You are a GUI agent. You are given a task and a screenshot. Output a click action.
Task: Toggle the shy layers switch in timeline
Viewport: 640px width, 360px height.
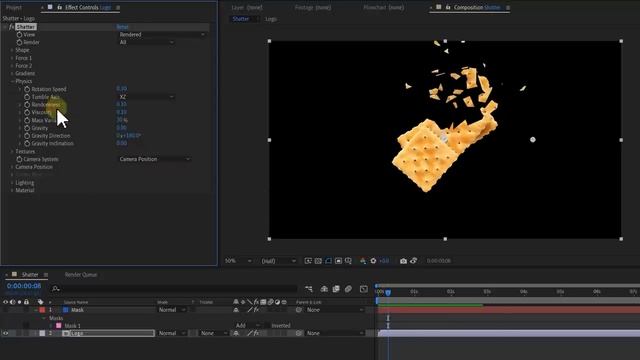click(324, 289)
